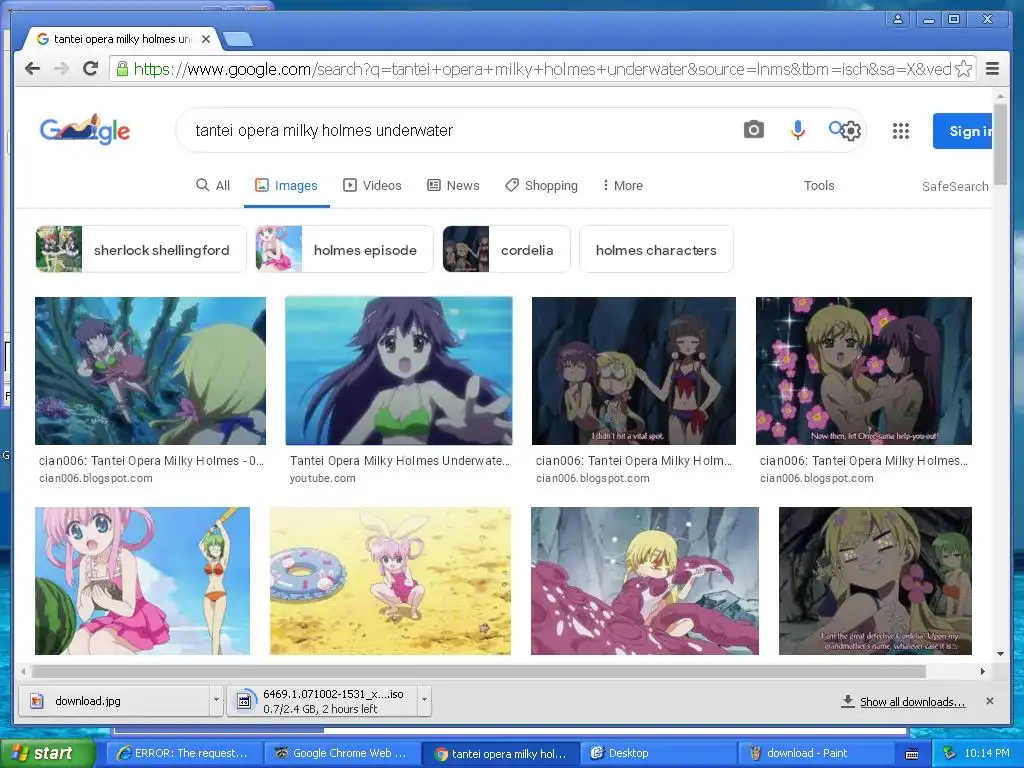The image size is (1024, 768).
Task: Close the downloads bar with the X
Action: click(989, 701)
